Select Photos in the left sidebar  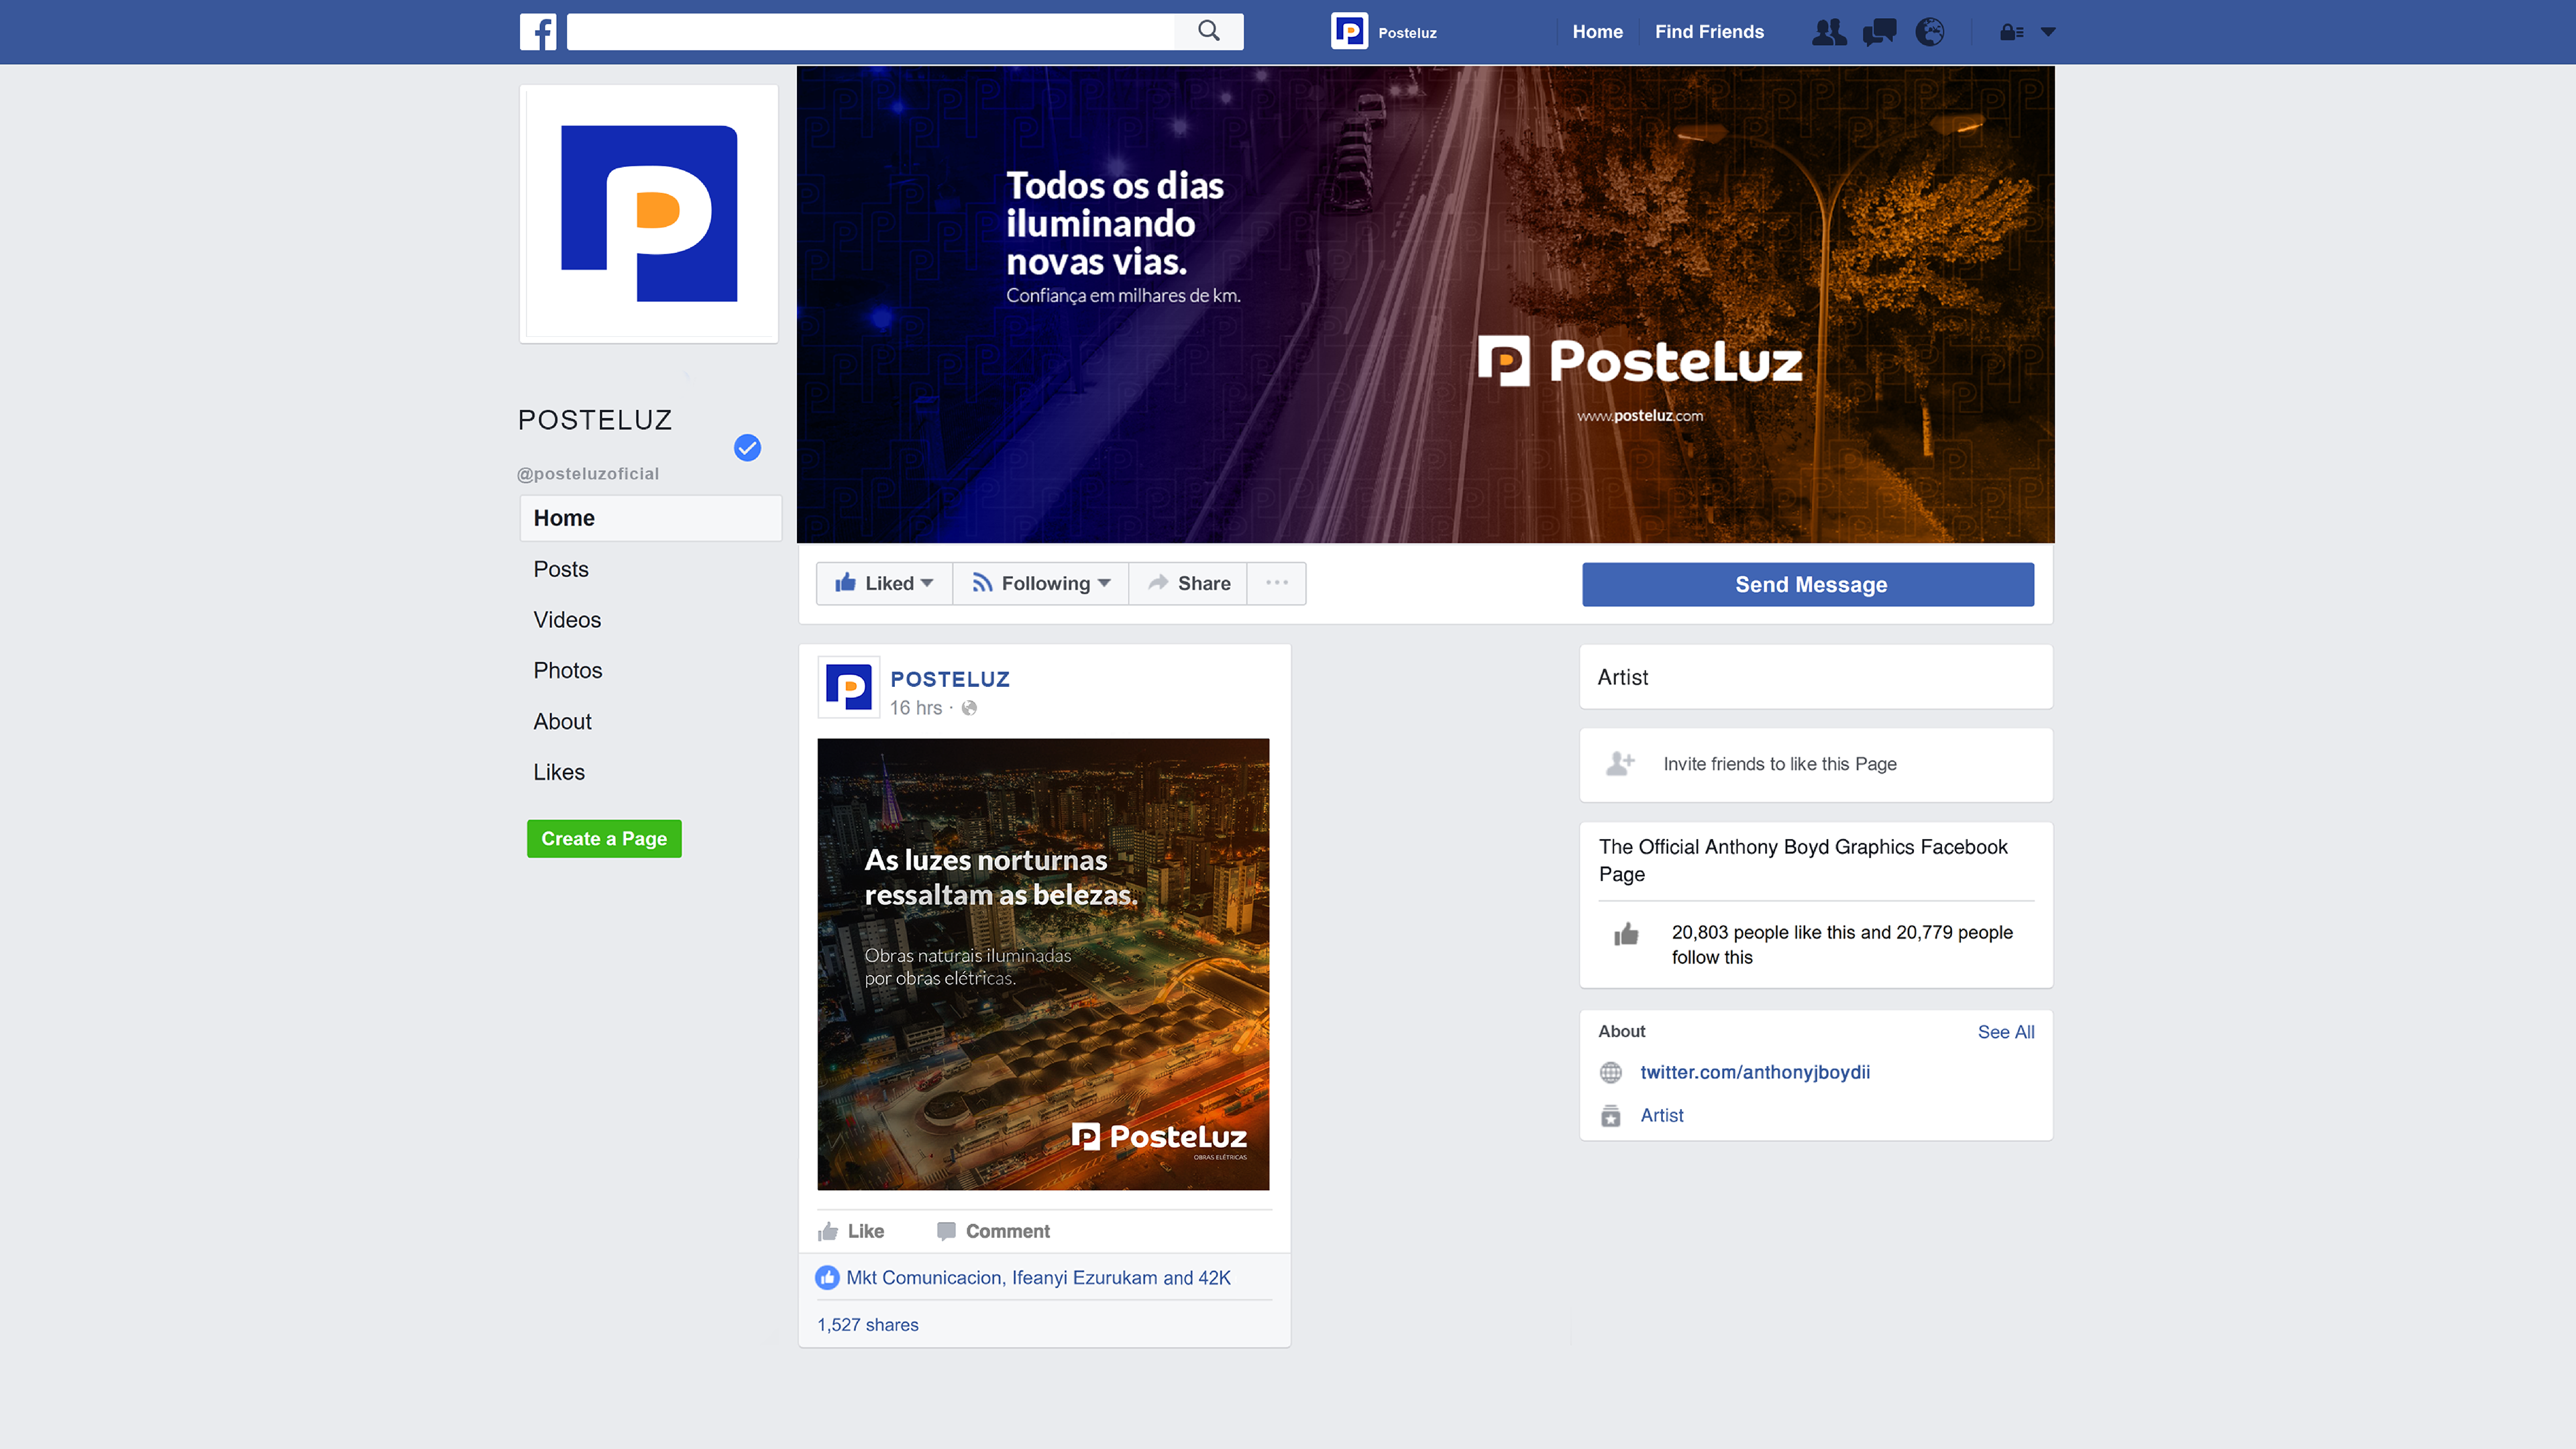pyautogui.click(x=567, y=670)
